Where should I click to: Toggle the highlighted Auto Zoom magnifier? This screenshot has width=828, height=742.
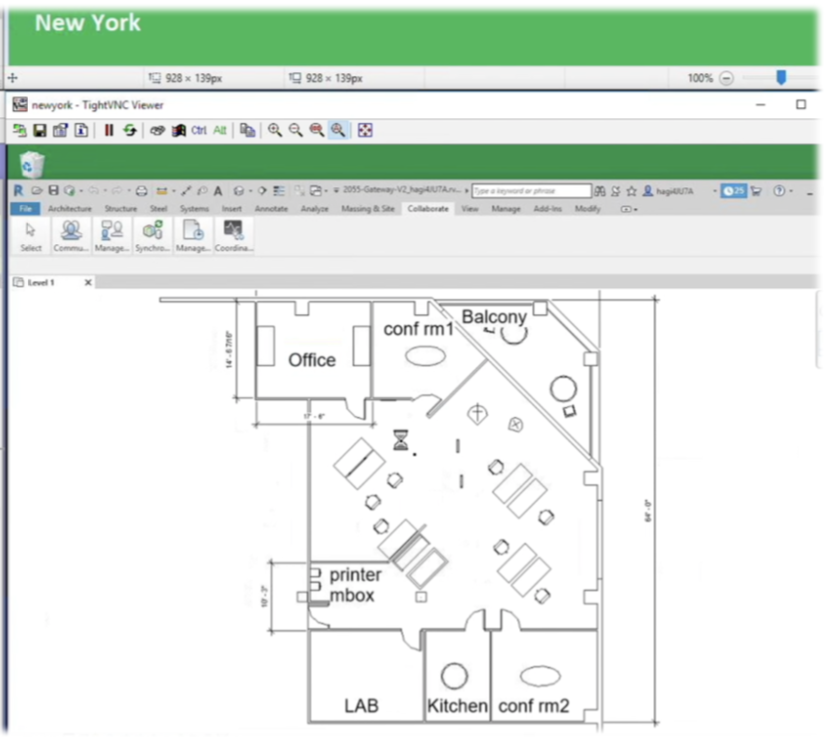(338, 130)
